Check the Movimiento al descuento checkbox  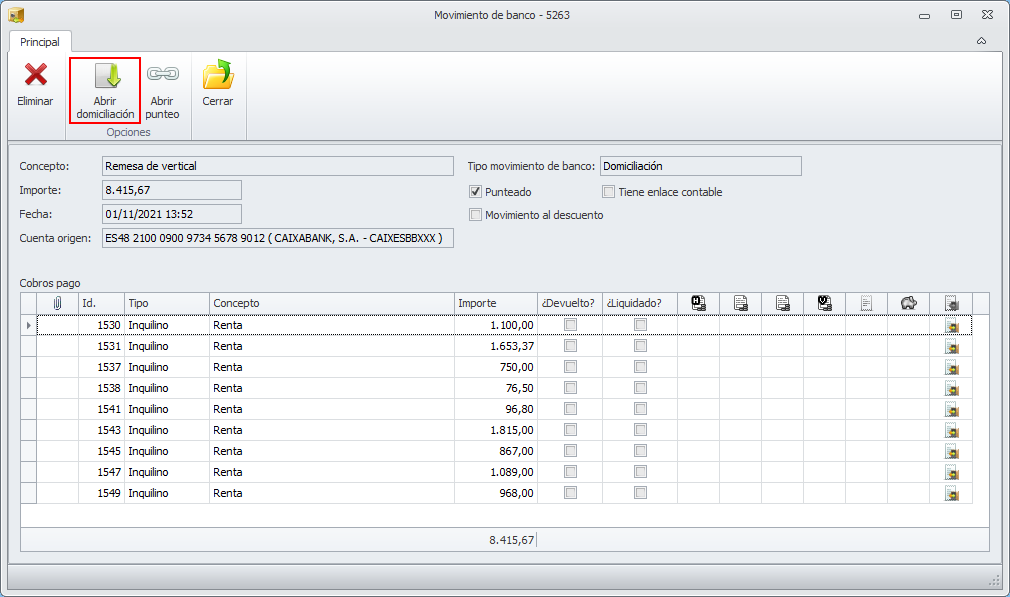coord(476,215)
